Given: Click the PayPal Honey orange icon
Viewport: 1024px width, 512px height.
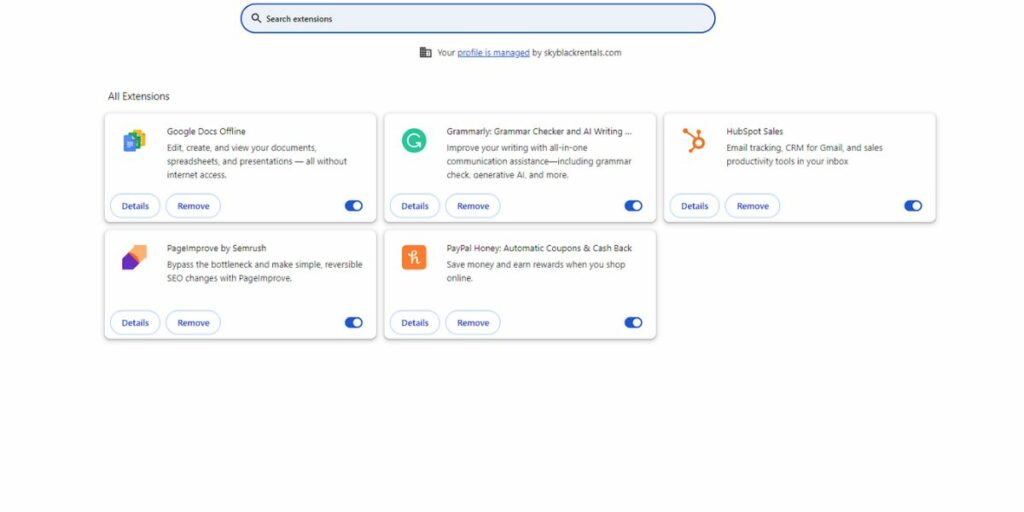Looking at the screenshot, I should click(x=414, y=257).
